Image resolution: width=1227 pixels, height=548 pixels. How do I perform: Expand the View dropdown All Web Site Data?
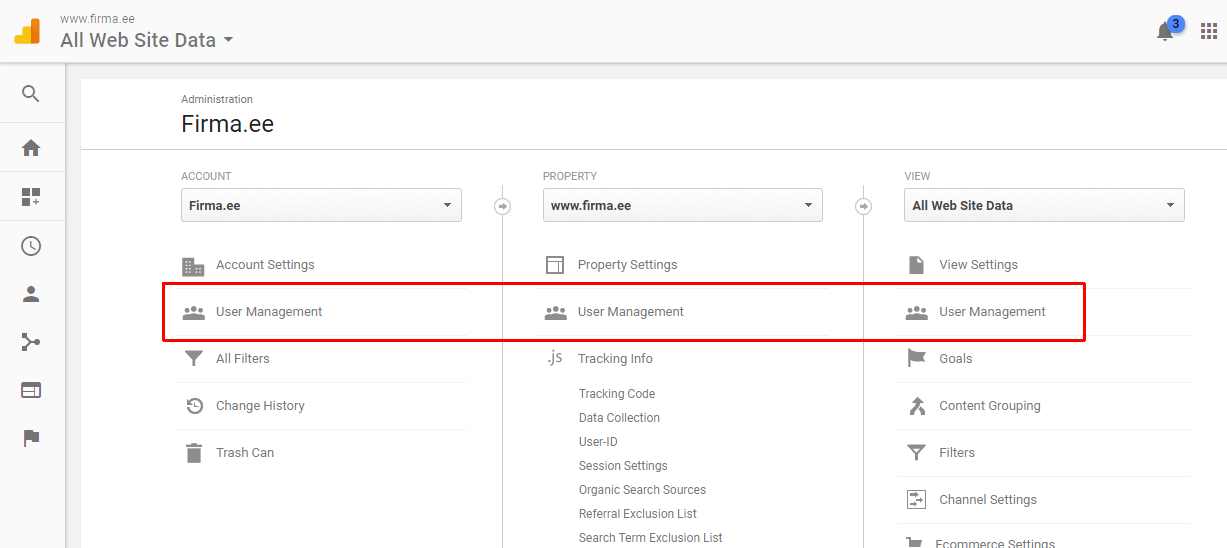tap(1044, 206)
